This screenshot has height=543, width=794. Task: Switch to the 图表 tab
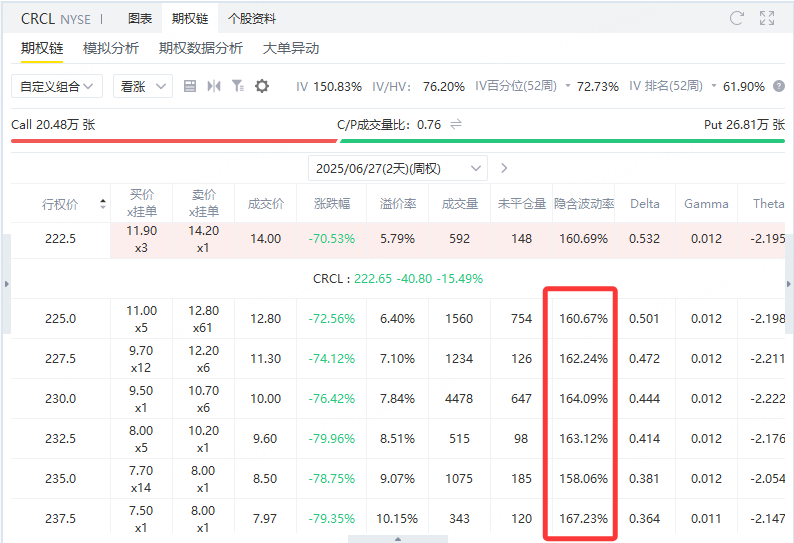tap(140, 19)
